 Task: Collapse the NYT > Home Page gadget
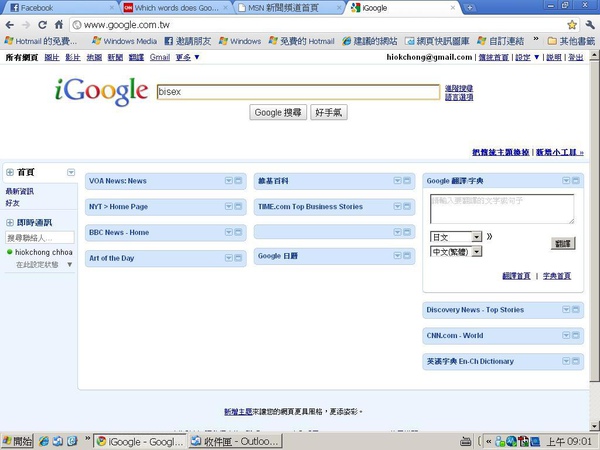(x=238, y=206)
